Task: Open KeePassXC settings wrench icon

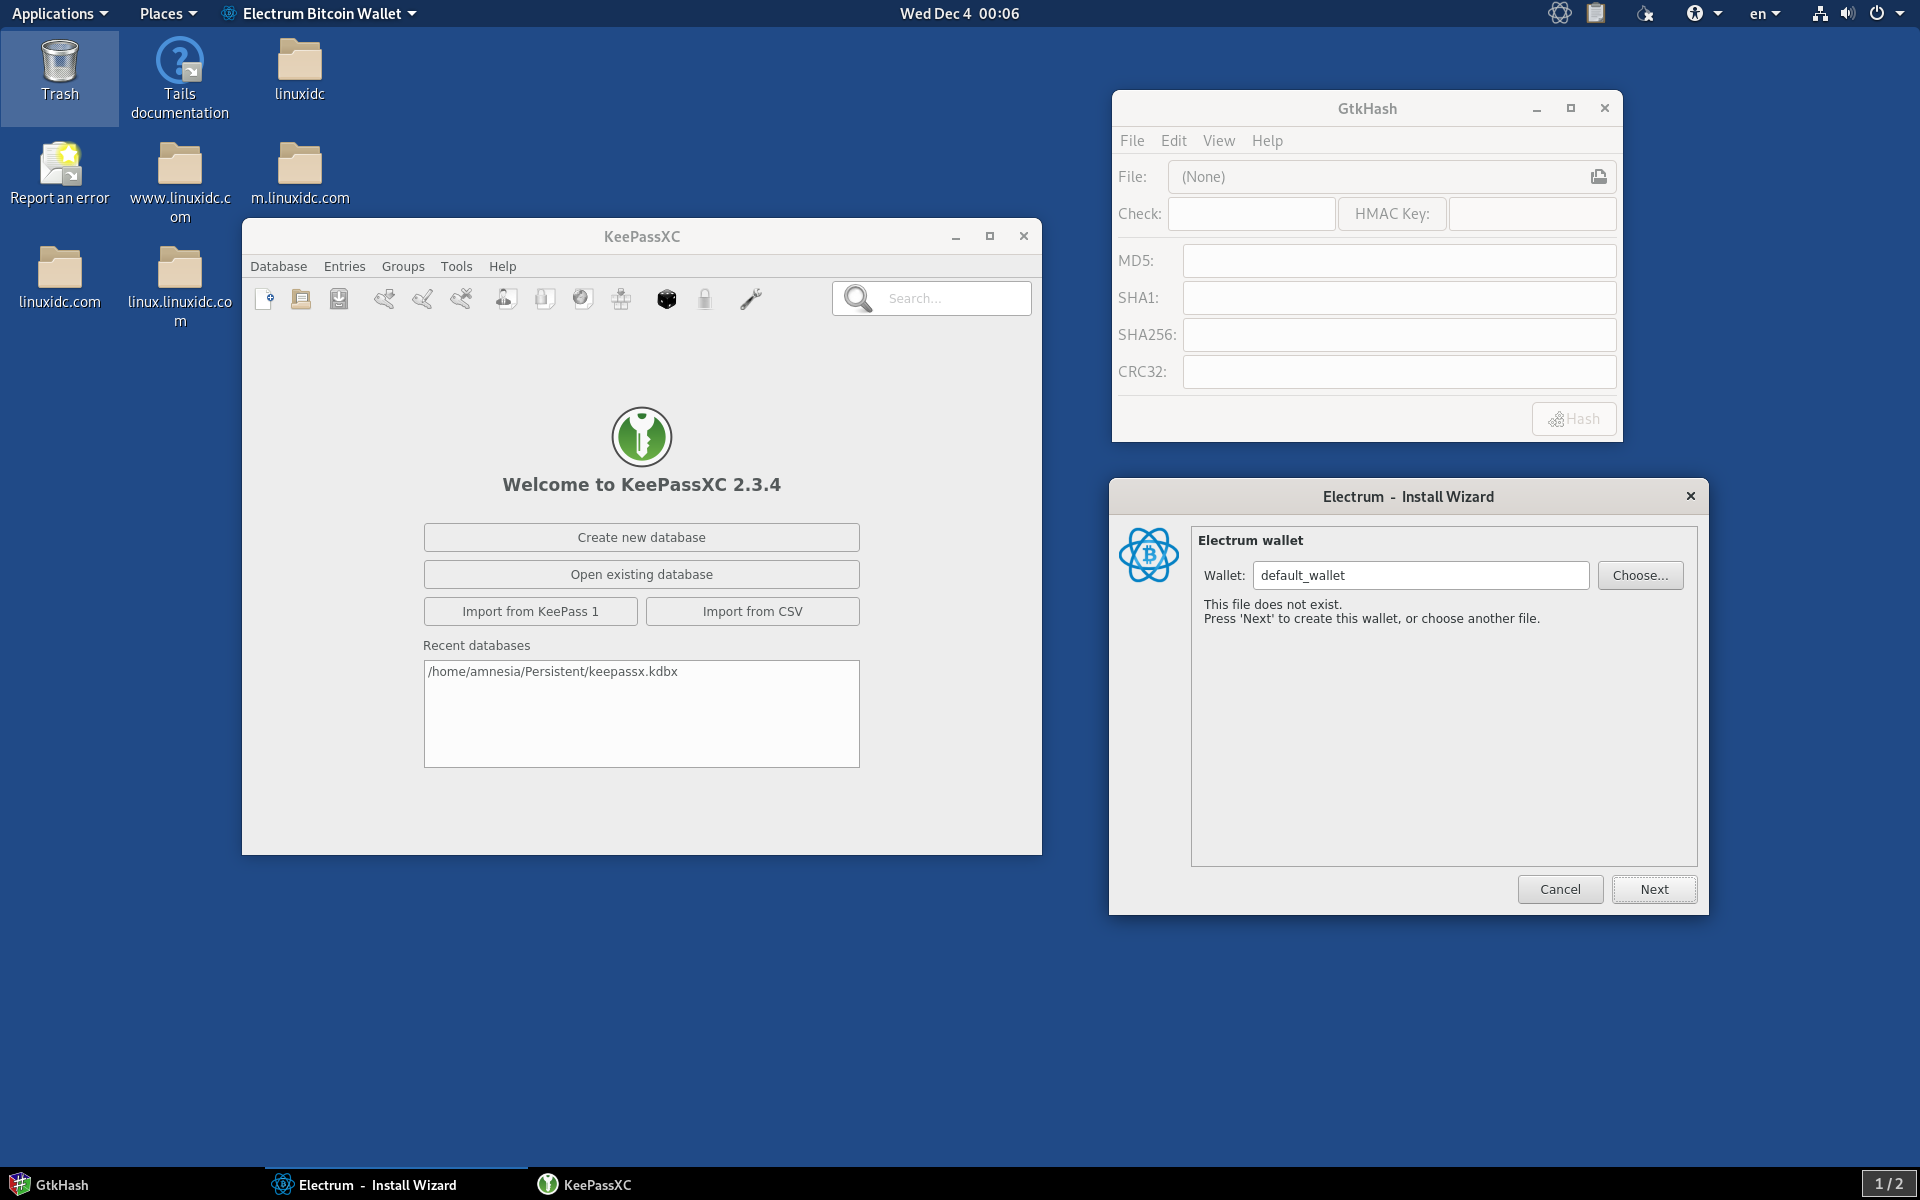Action: [751, 299]
